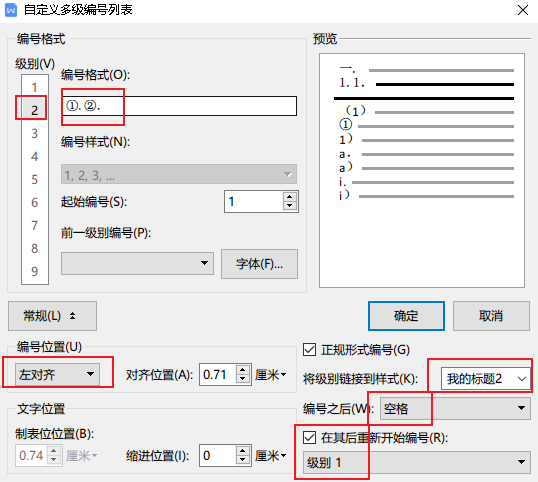Select level 8 in the level list
538x482 pixels.
[x=35, y=248]
